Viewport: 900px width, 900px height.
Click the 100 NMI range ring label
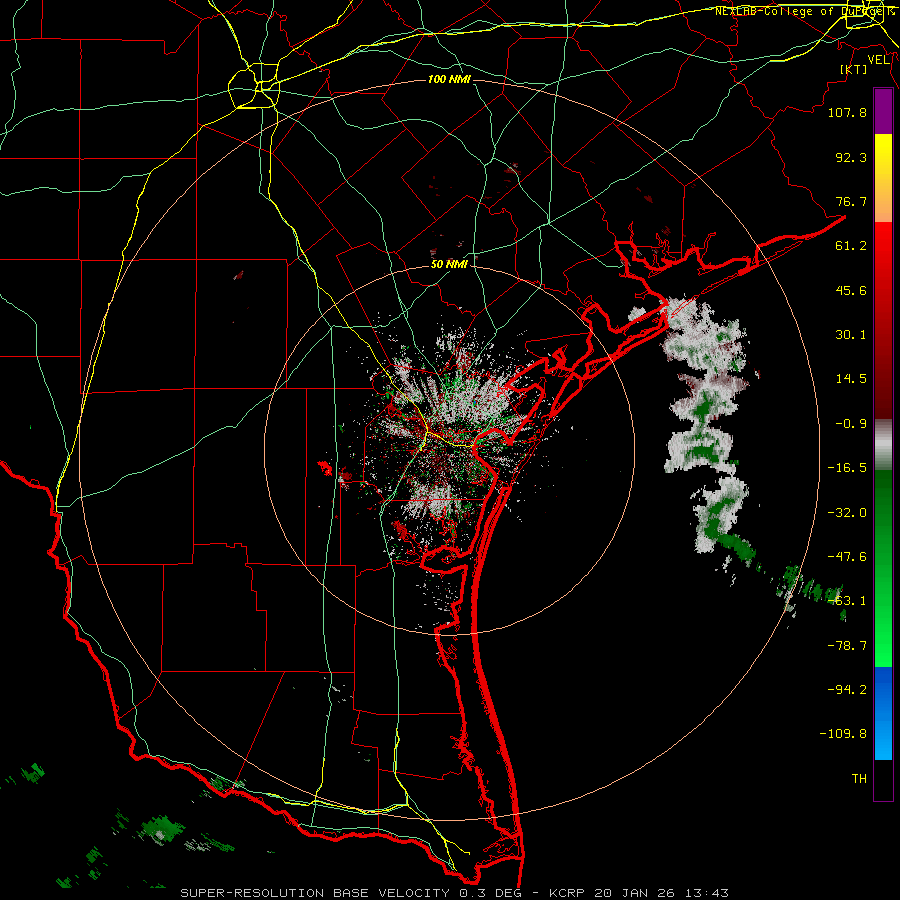449,79
